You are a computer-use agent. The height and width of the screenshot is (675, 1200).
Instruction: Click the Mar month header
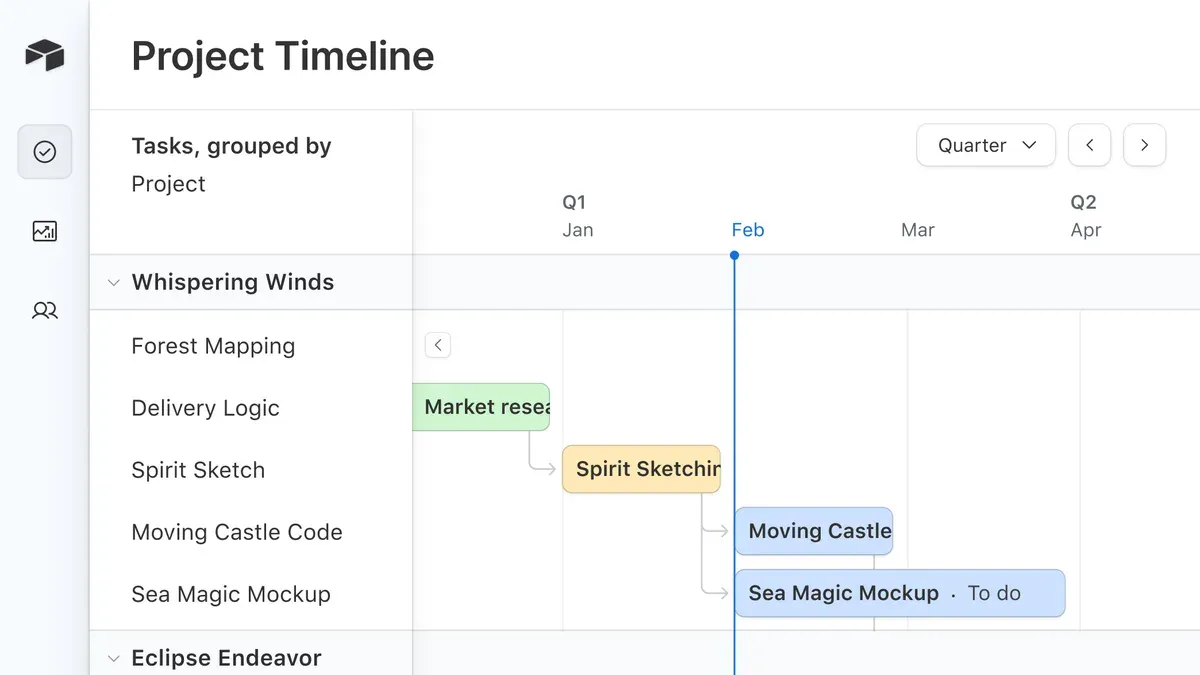pyautogui.click(x=918, y=230)
